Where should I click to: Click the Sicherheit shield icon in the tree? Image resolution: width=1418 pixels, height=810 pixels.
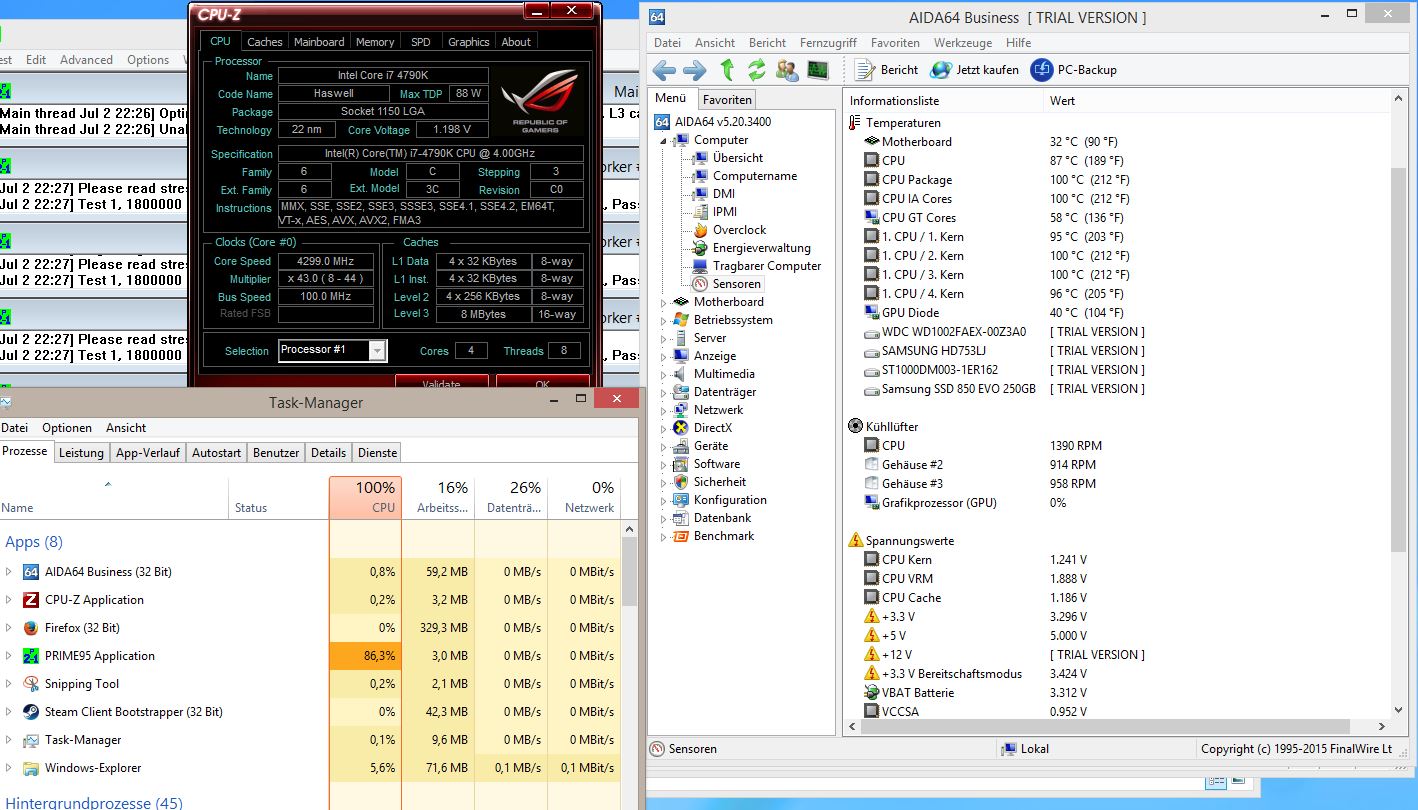pos(681,482)
